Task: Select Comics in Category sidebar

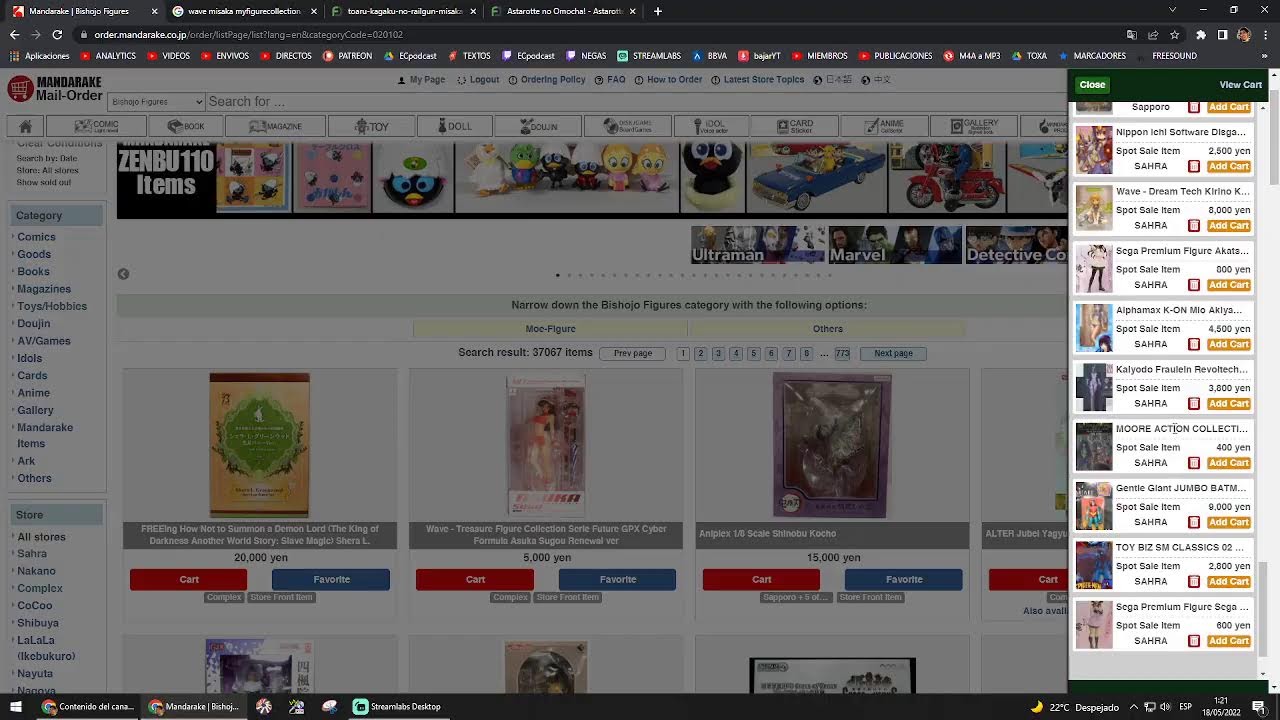Action: pos(36,237)
